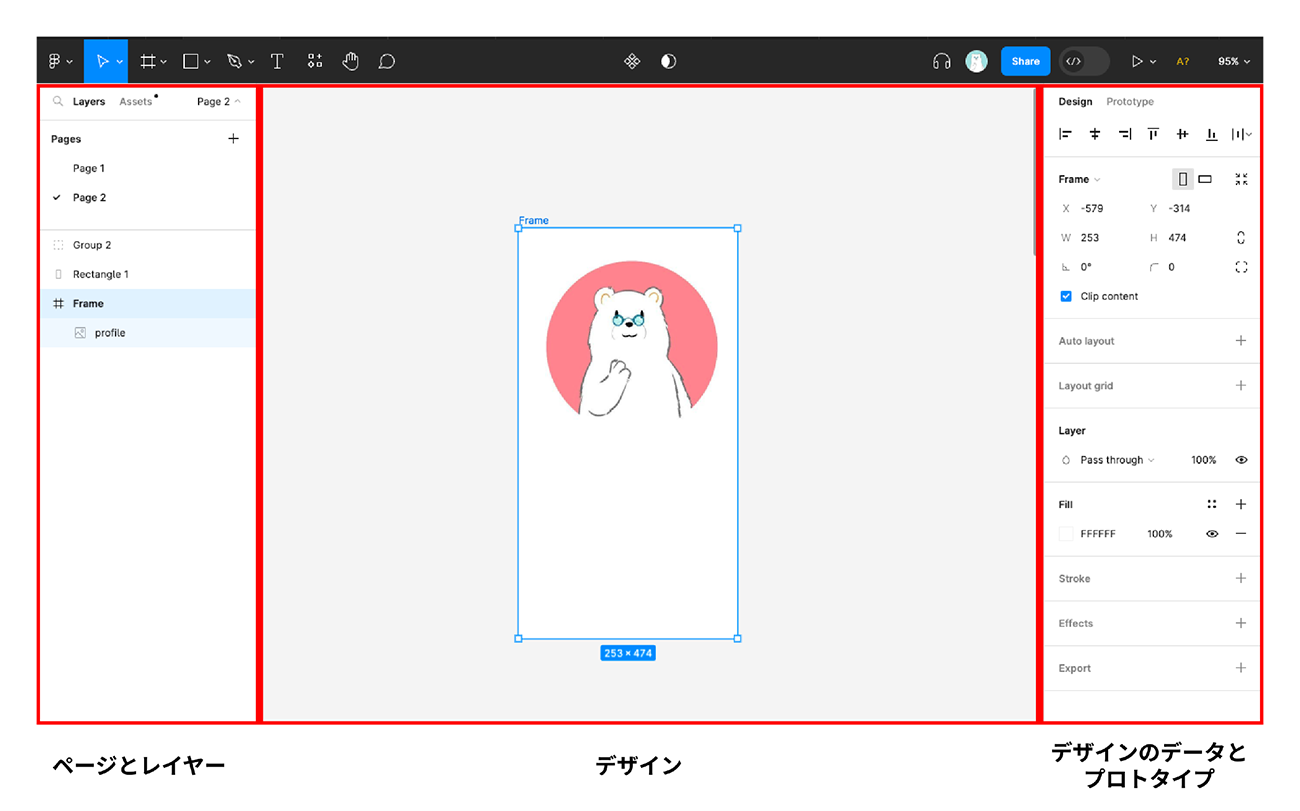Search layers with the magnifier icon
Screen dimensions: 1300x811
[x=58, y=101]
